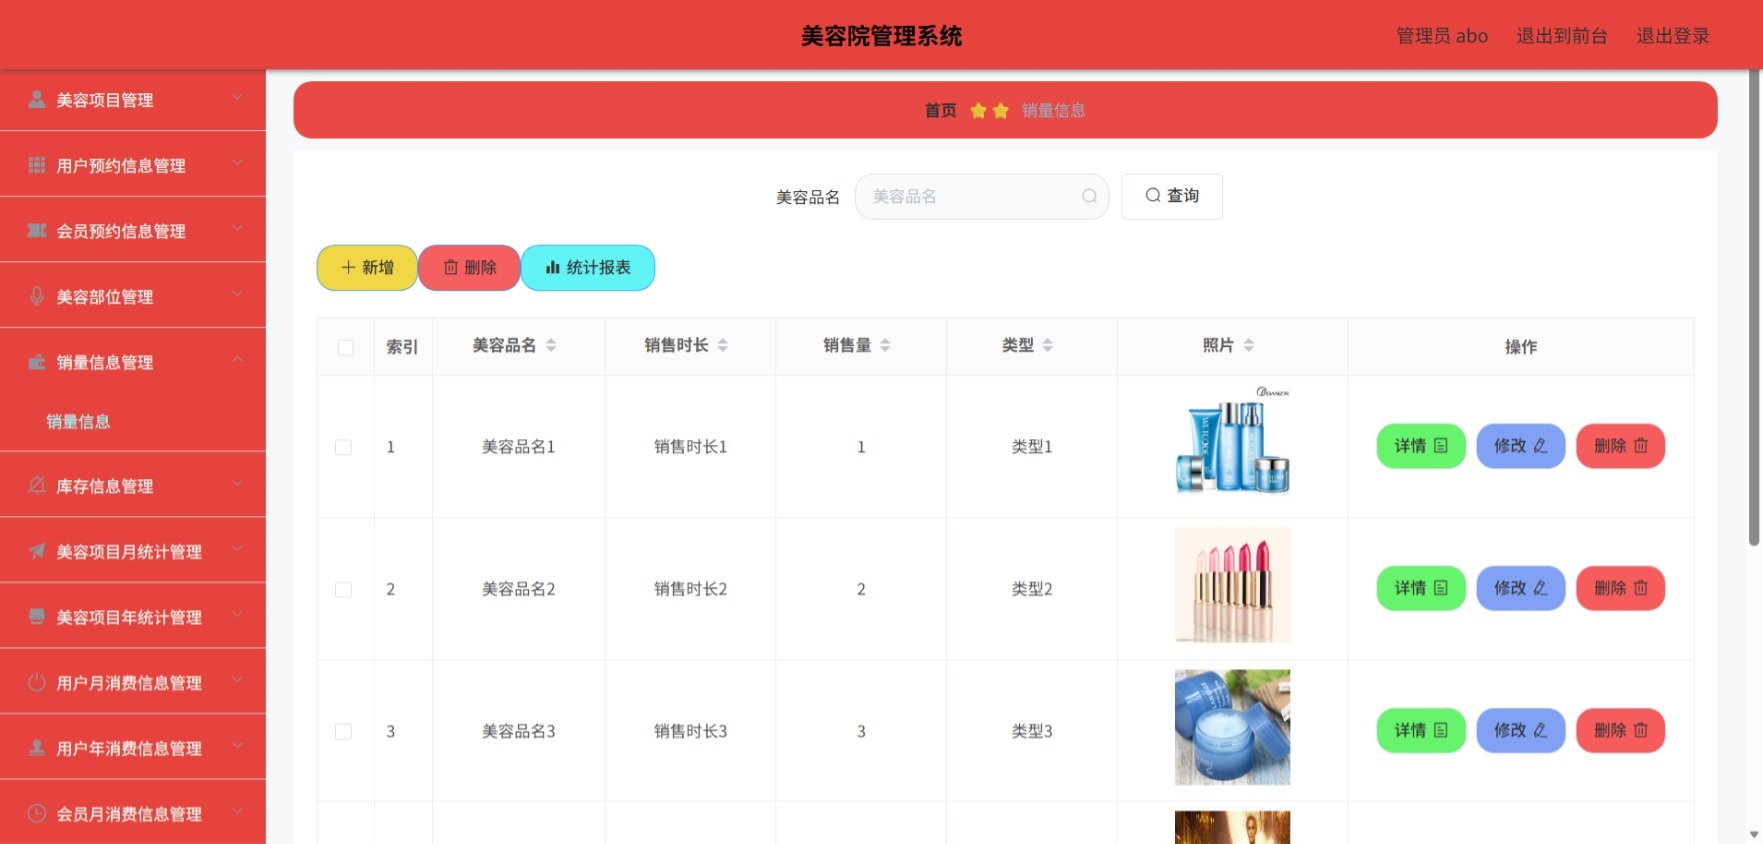1763x844 pixels.
Task: Sort by the 美容品名 column arrows
Action: tap(551, 345)
